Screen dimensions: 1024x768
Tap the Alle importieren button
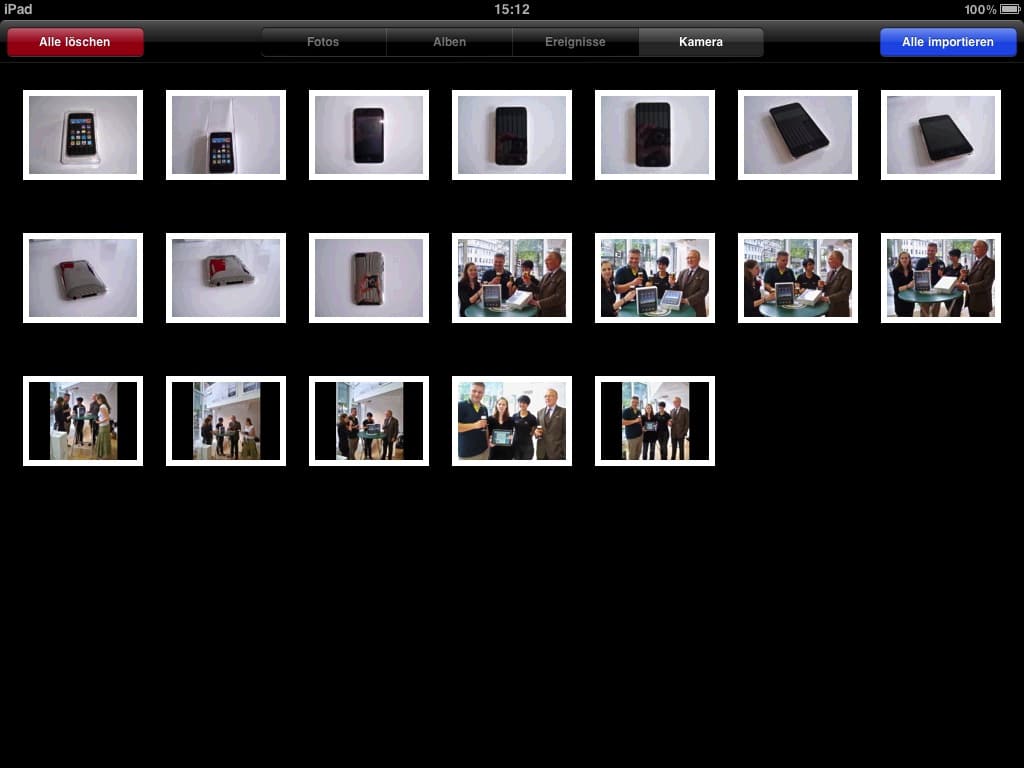pyautogui.click(x=947, y=41)
